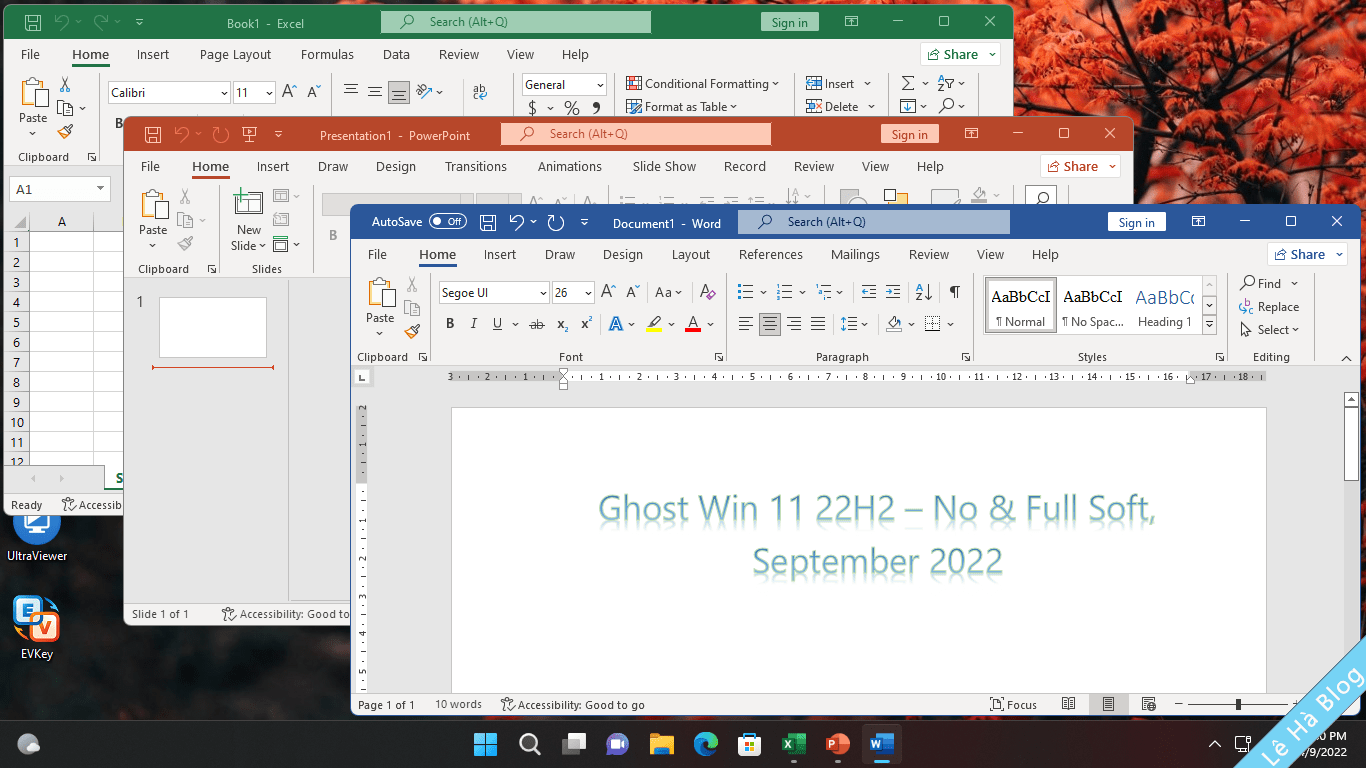1366x768 pixels.
Task: Click Replace in Word Editing group
Action: click(1269, 307)
